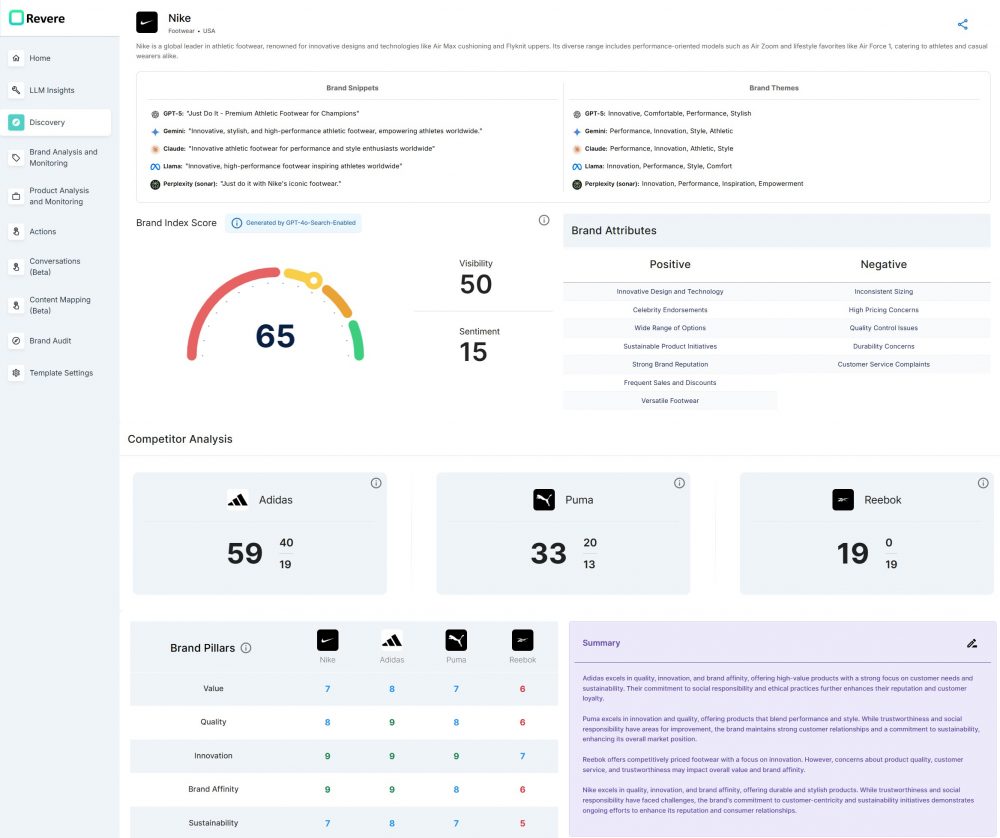Open Brand Analysis and Monitoring
Image resolution: width=1000 pixels, height=838 pixels.
[x=63, y=158]
